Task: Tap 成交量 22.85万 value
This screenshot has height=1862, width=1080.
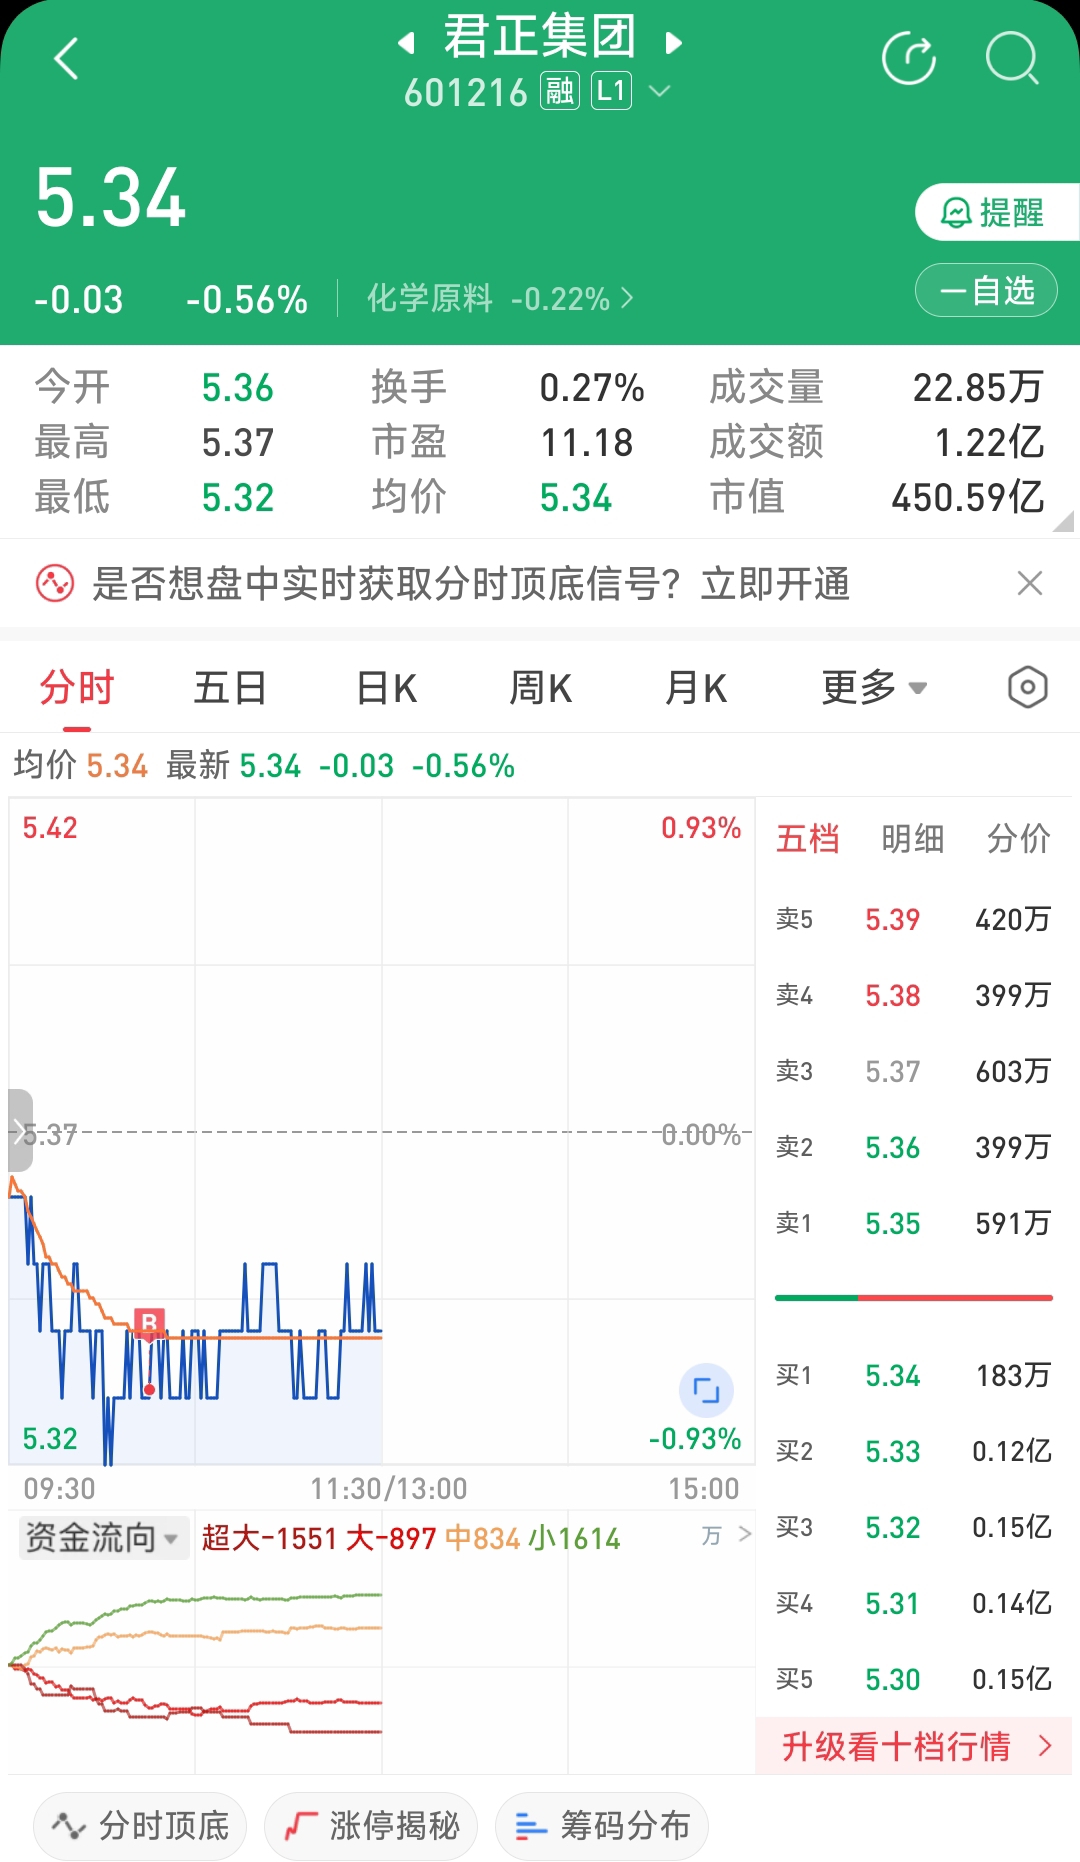Action: [978, 387]
